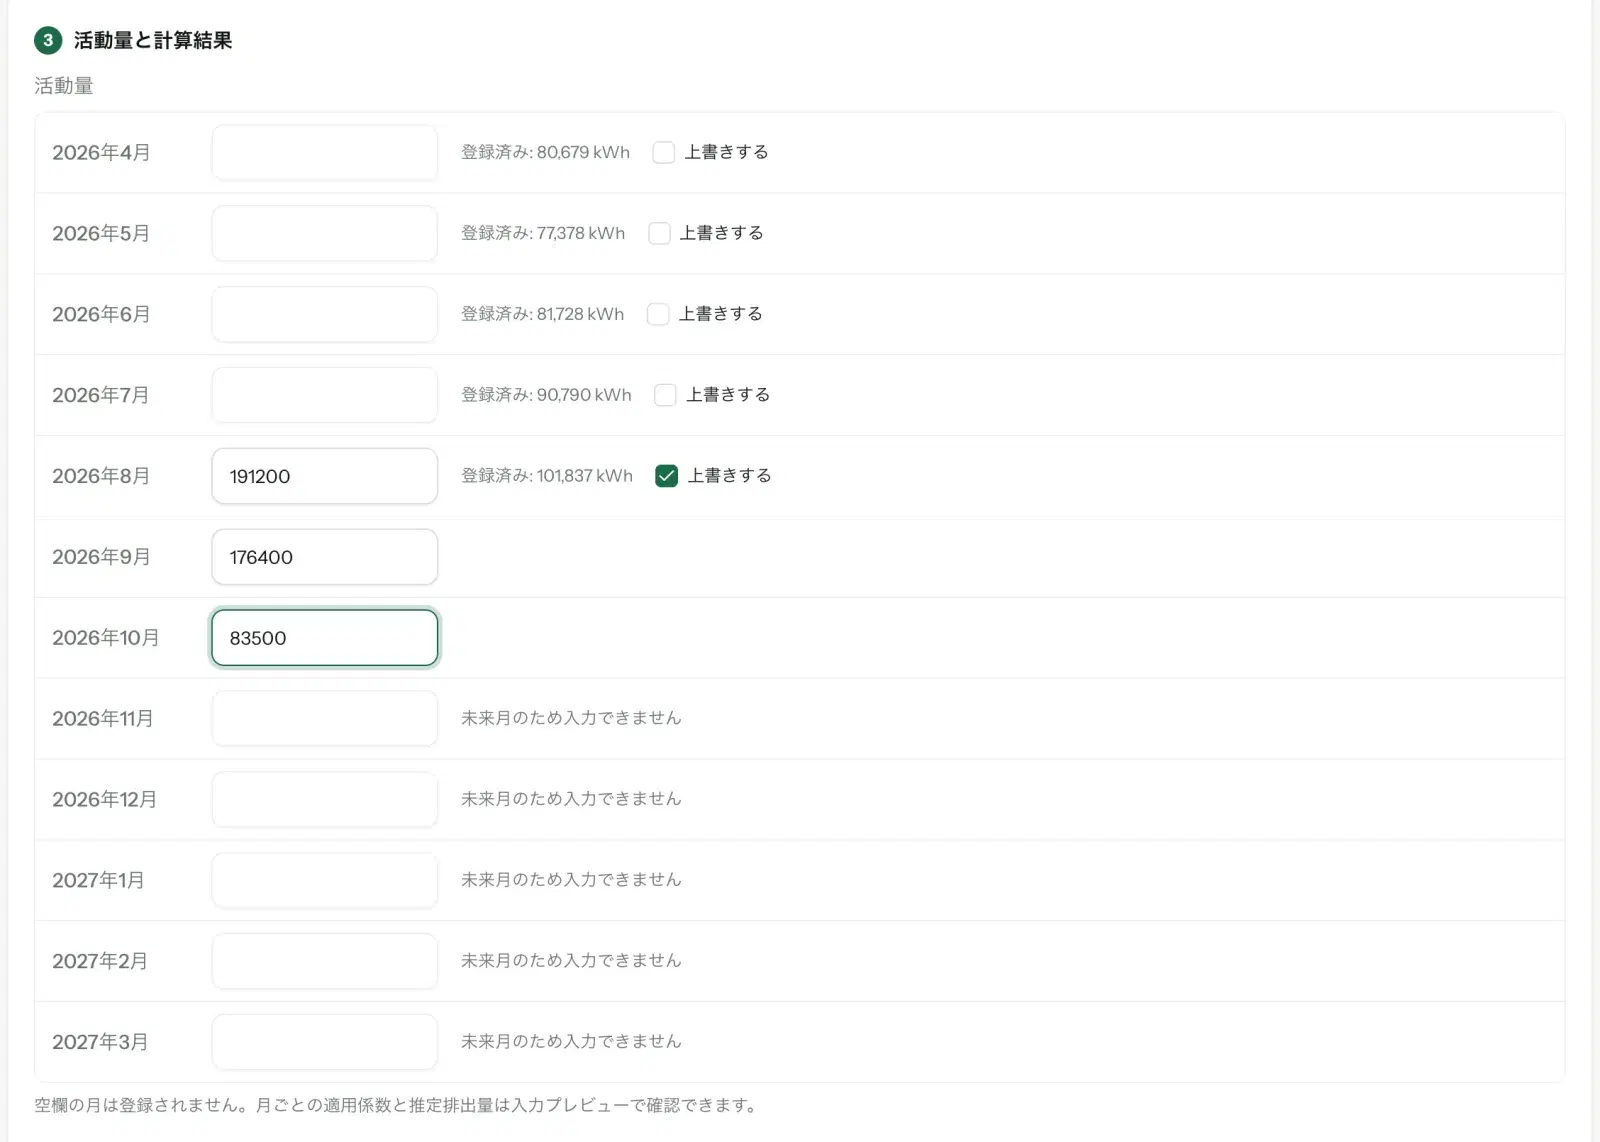The height and width of the screenshot is (1142, 1600).
Task: Toggle 上書きする checkbox for 2026年7月
Action: (x=665, y=395)
